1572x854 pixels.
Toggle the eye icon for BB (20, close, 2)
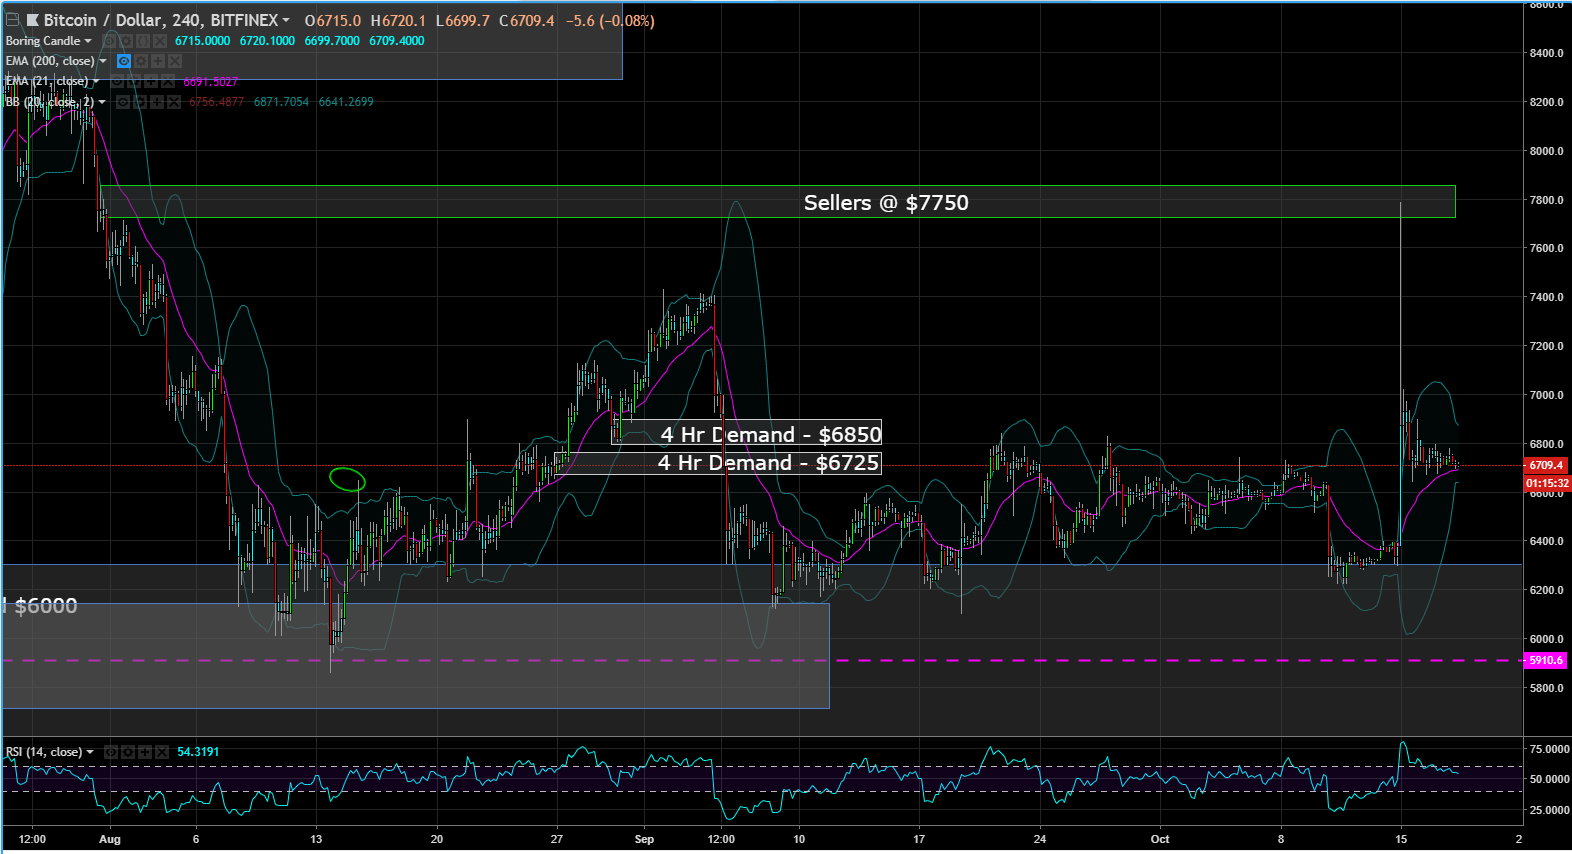123,102
